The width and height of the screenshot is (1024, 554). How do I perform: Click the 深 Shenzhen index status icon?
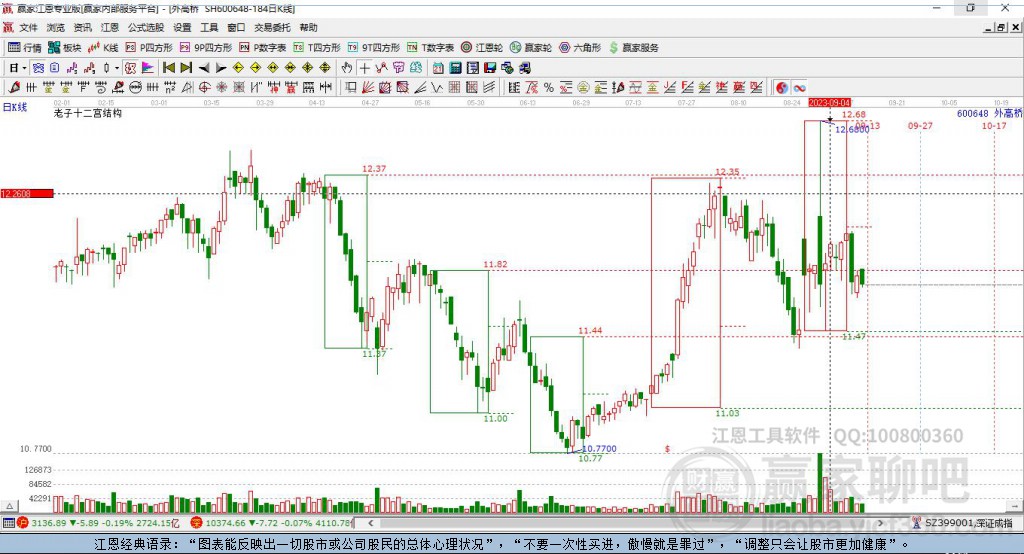197,523
